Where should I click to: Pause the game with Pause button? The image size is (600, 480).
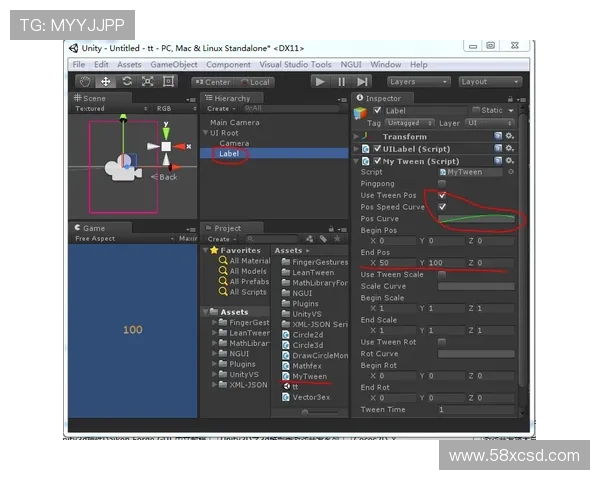[x=341, y=82]
